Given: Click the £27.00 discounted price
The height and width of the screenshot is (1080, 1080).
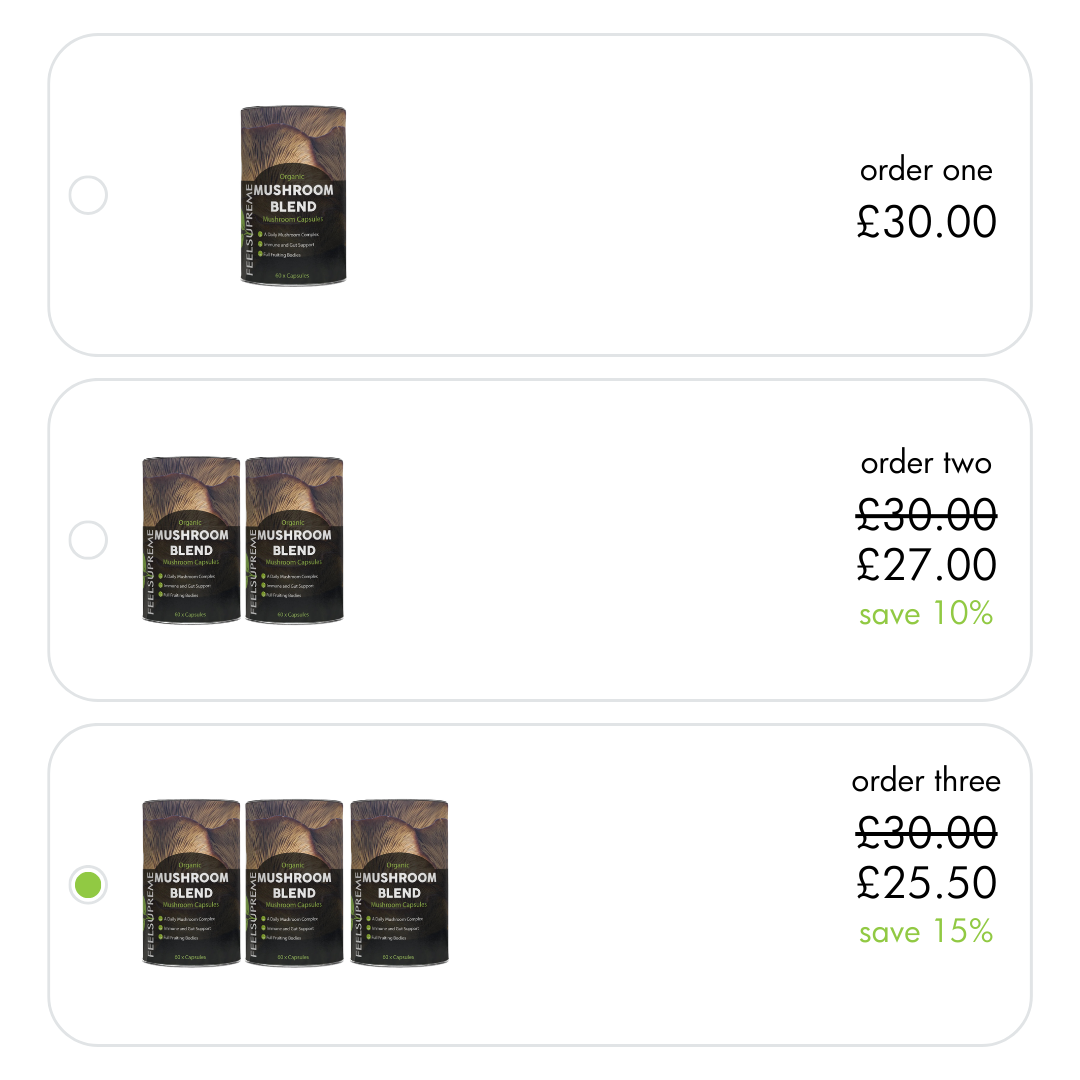Looking at the screenshot, I should click(927, 564).
